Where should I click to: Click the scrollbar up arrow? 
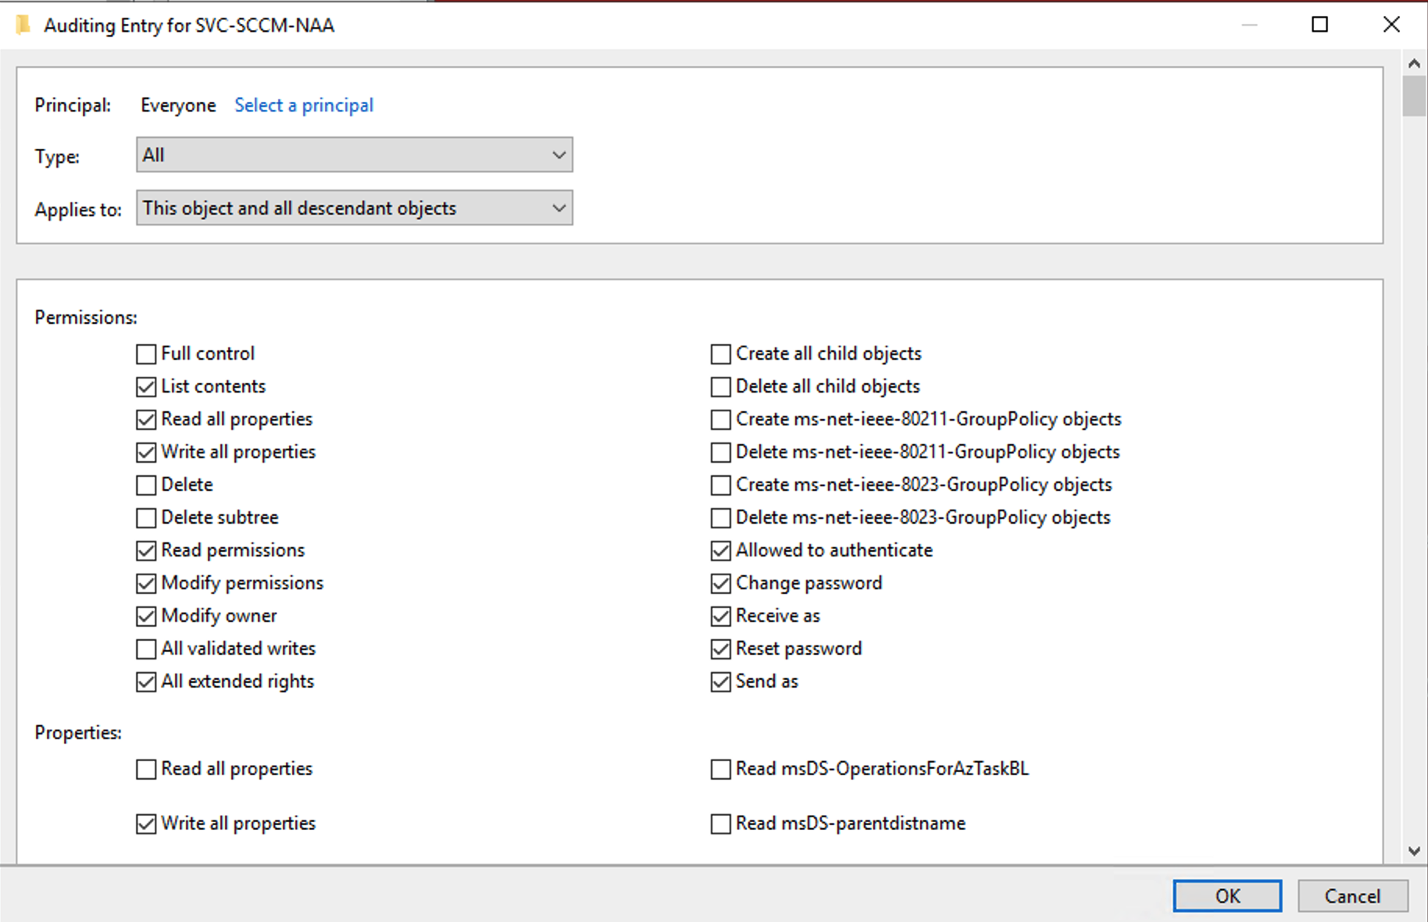pos(1416,63)
